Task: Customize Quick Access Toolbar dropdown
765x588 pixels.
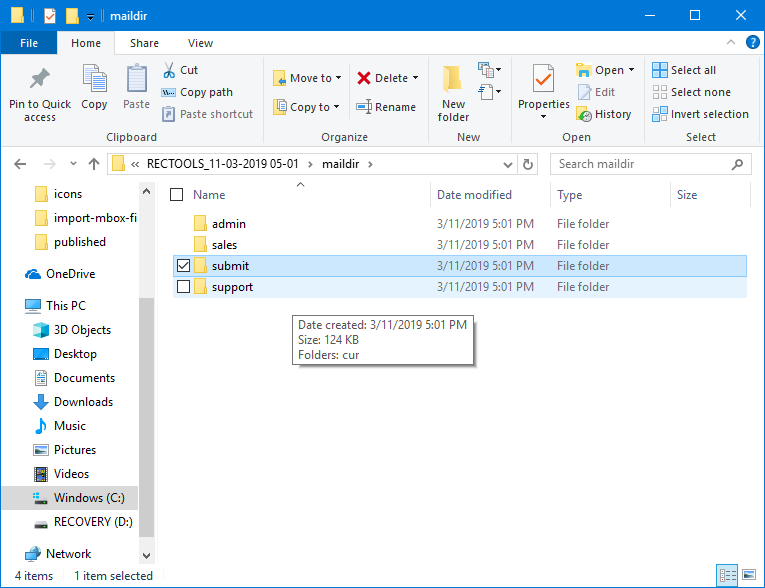Action: [90, 17]
